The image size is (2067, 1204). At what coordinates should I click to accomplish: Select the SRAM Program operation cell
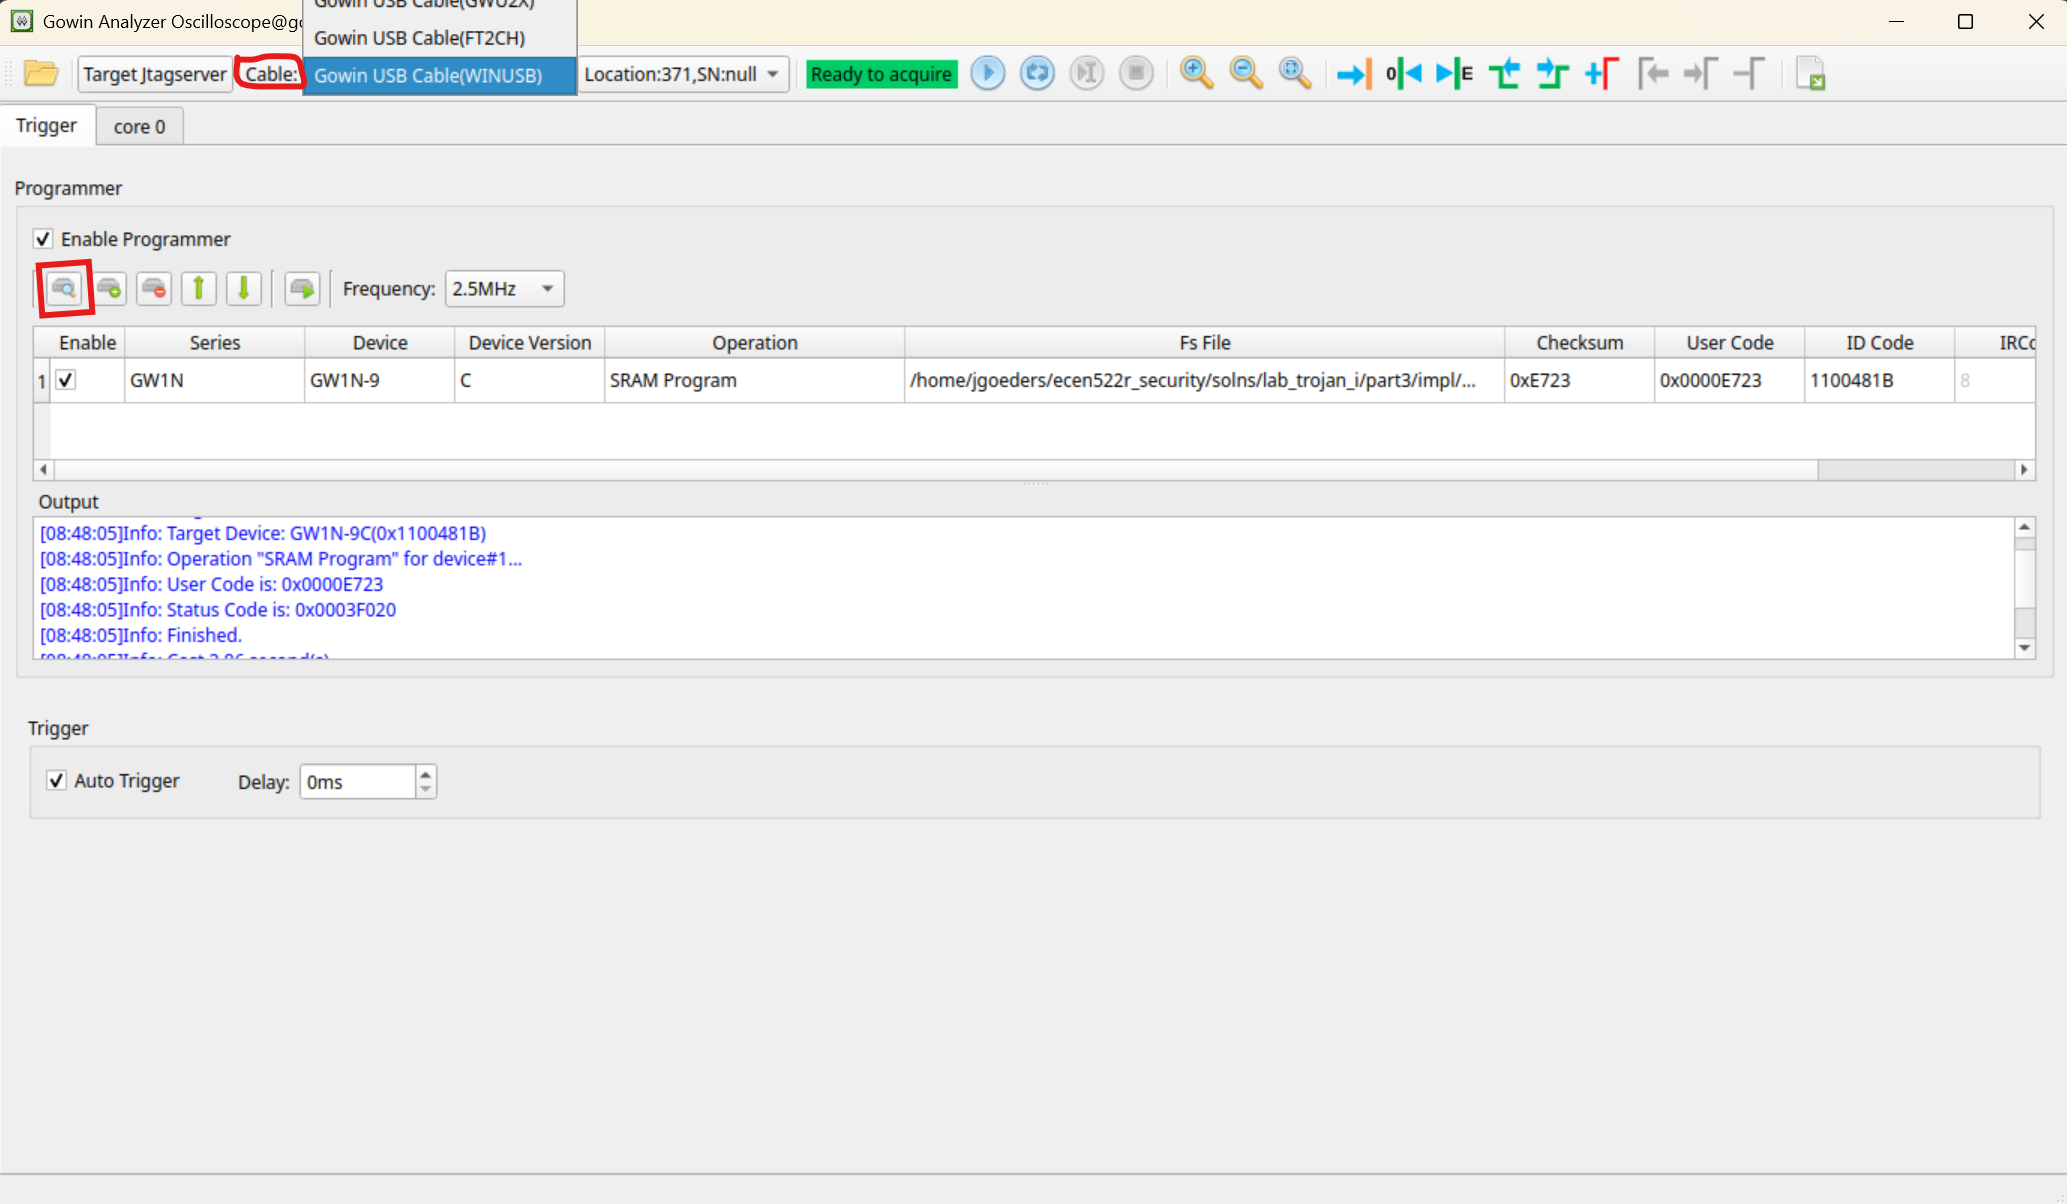[754, 380]
